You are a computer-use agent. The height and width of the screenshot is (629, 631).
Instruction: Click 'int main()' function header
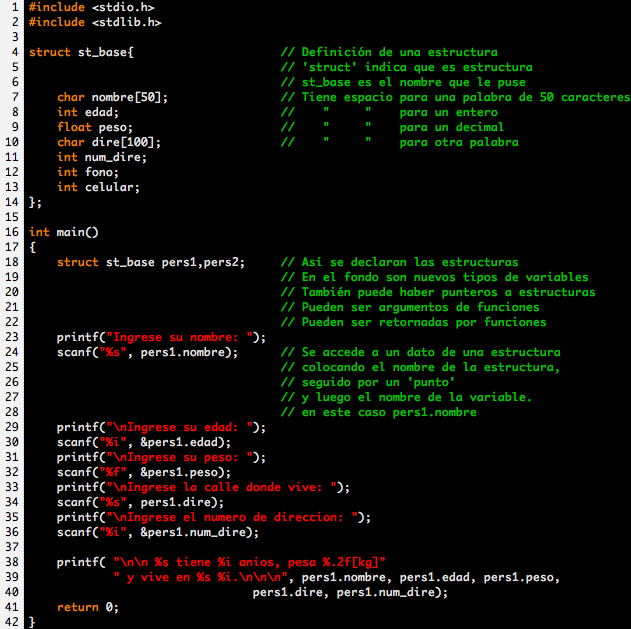click(x=64, y=232)
